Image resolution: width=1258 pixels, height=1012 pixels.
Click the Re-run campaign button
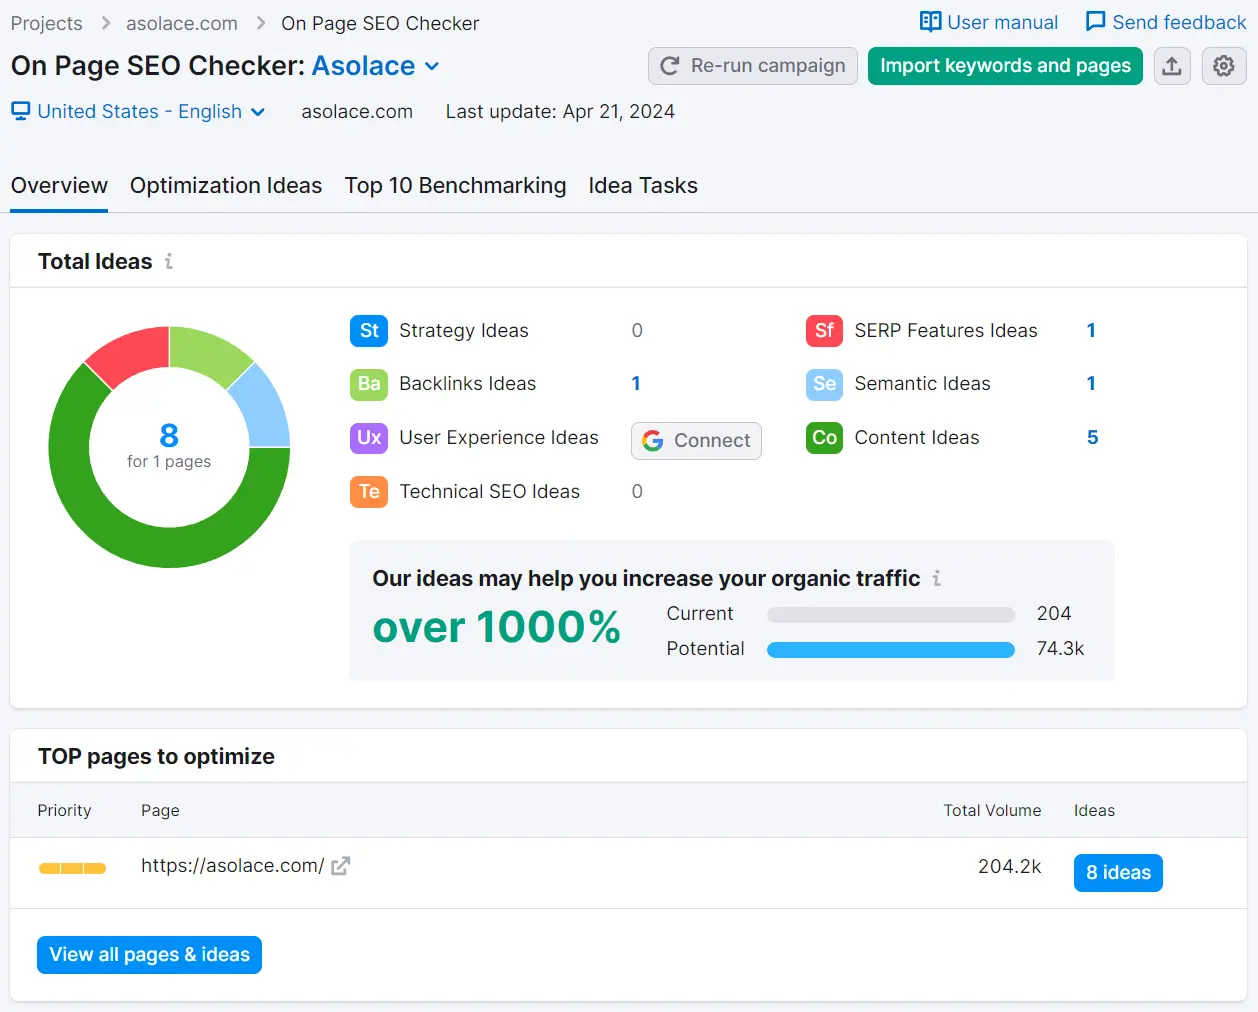753,66
